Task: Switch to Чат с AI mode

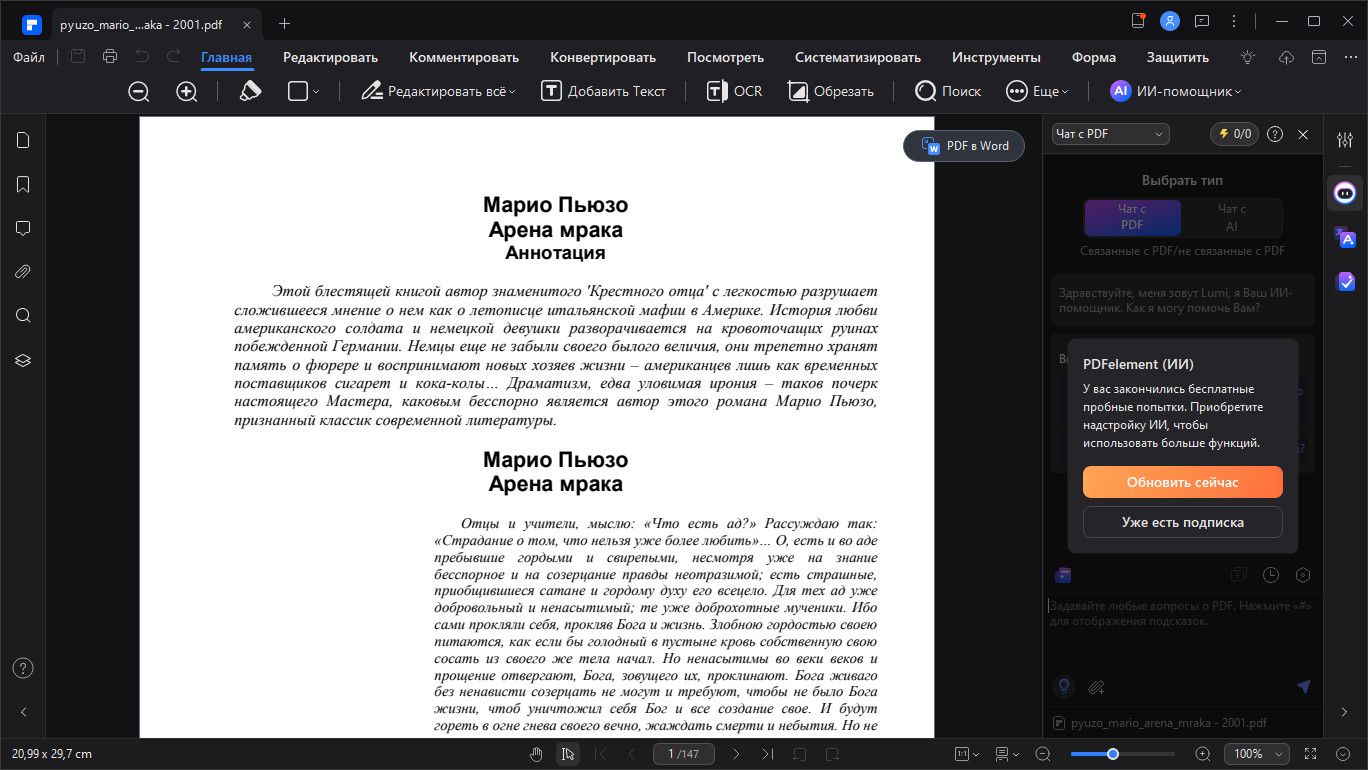Action: 1231,217
